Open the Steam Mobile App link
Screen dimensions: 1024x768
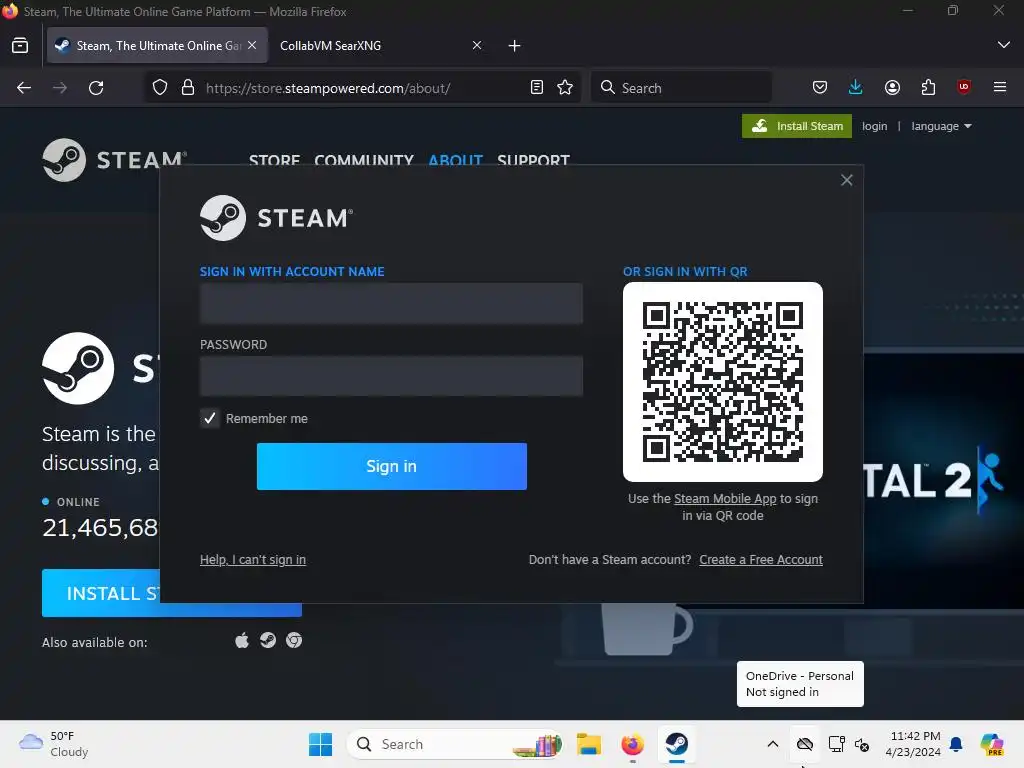[x=725, y=499]
